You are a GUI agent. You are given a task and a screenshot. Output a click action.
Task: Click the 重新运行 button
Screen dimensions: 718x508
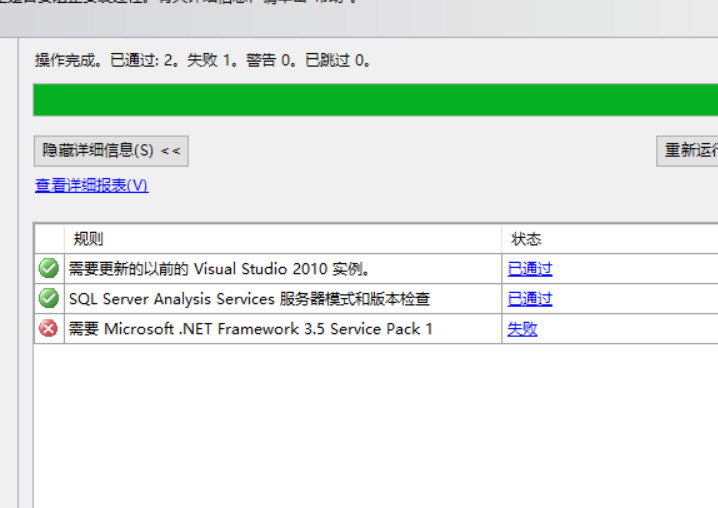click(687, 151)
